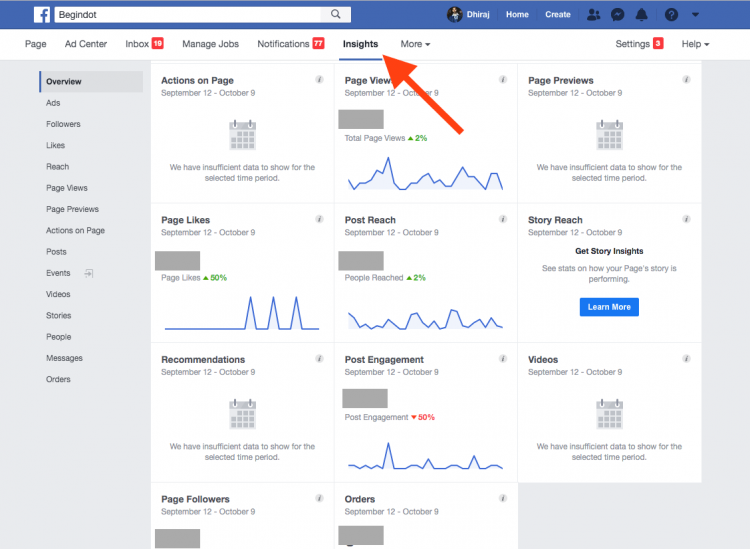Click the Notifications 77 badge
This screenshot has width=750, height=549.
click(x=318, y=44)
